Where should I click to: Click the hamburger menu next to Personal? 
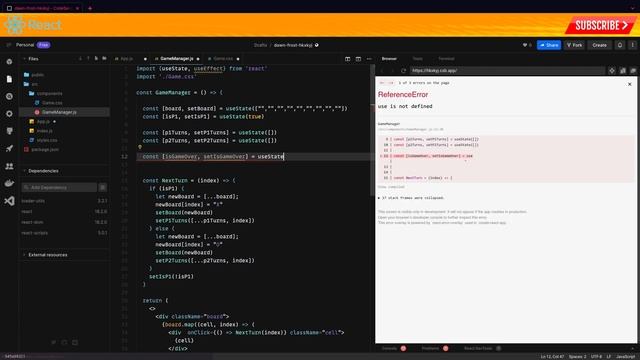[9, 45]
